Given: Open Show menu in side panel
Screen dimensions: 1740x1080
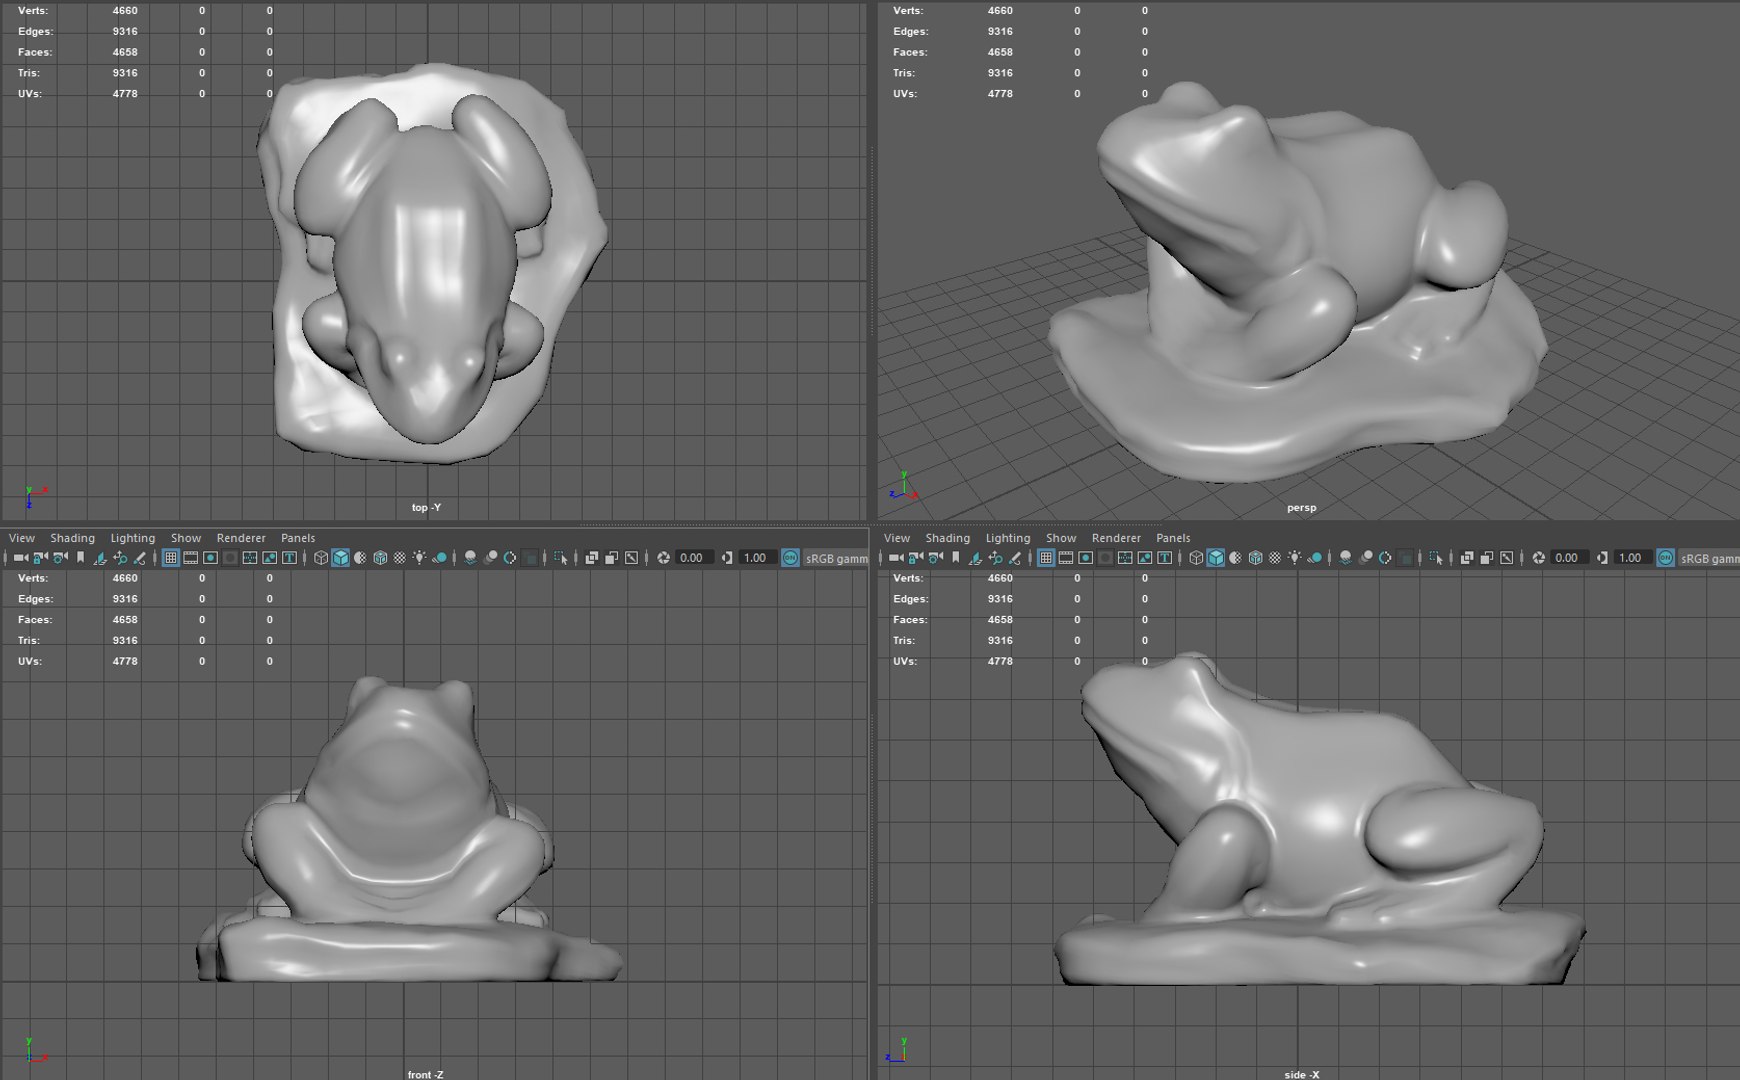Looking at the screenshot, I should click(x=1061, y=538).
